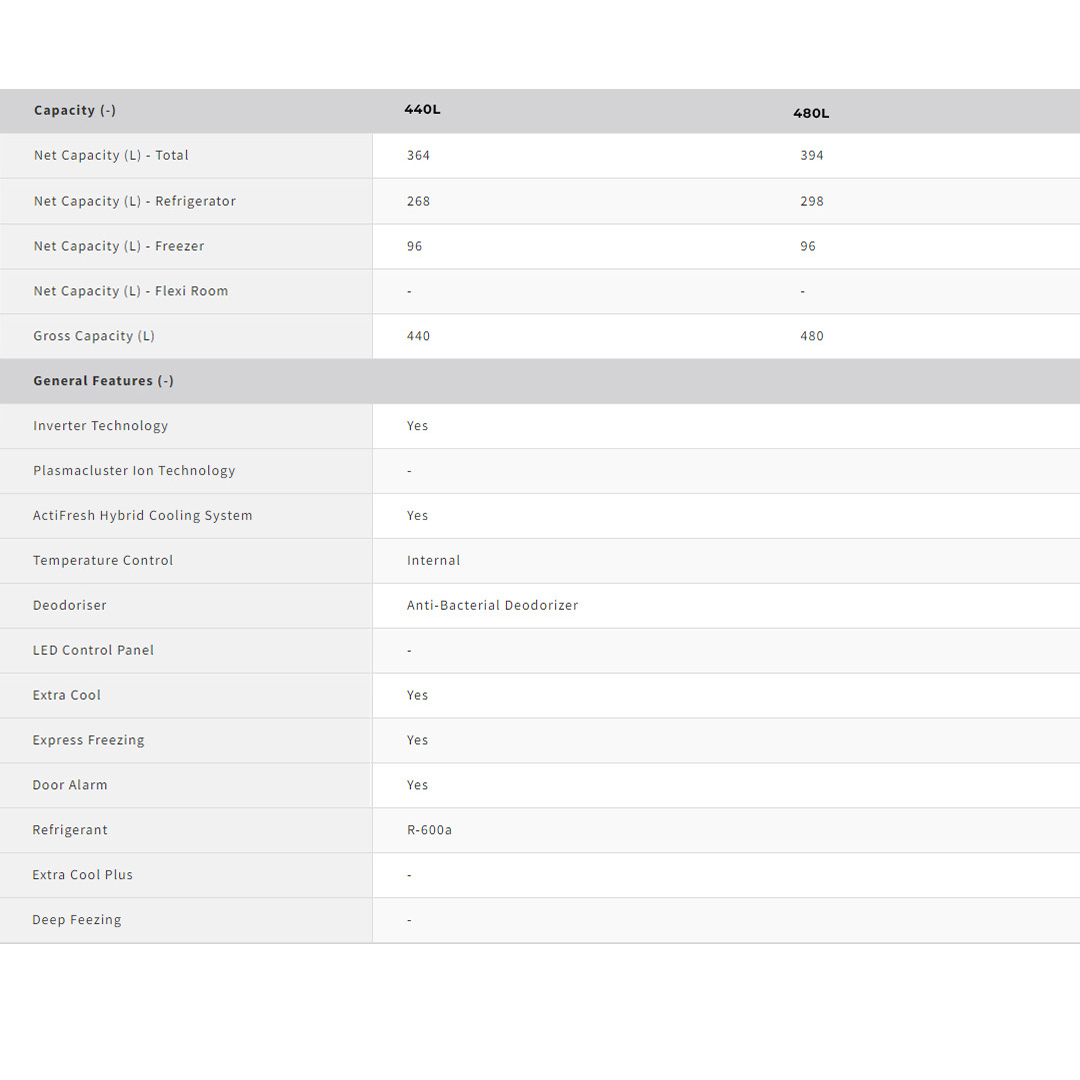Click the R-600a refrigerant value

[x=429, y=830]
